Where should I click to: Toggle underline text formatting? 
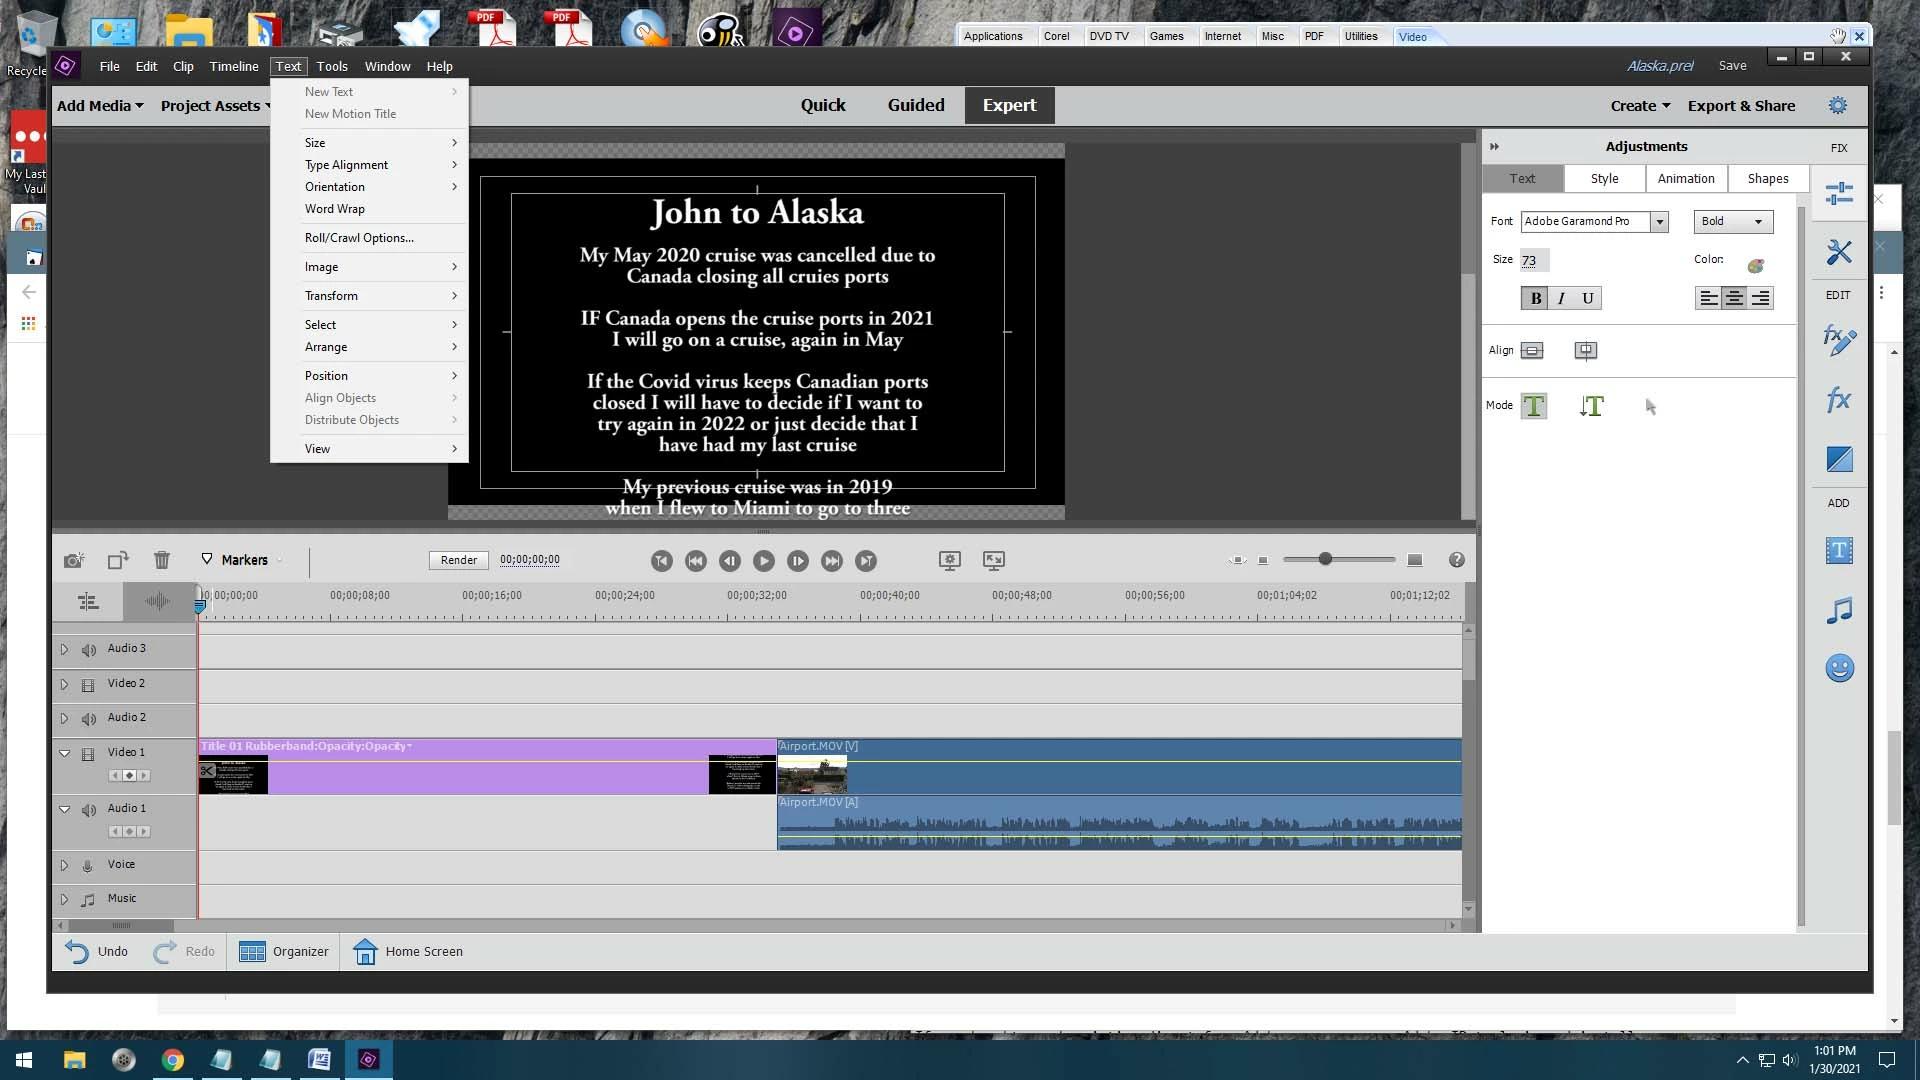(1587, 298)
